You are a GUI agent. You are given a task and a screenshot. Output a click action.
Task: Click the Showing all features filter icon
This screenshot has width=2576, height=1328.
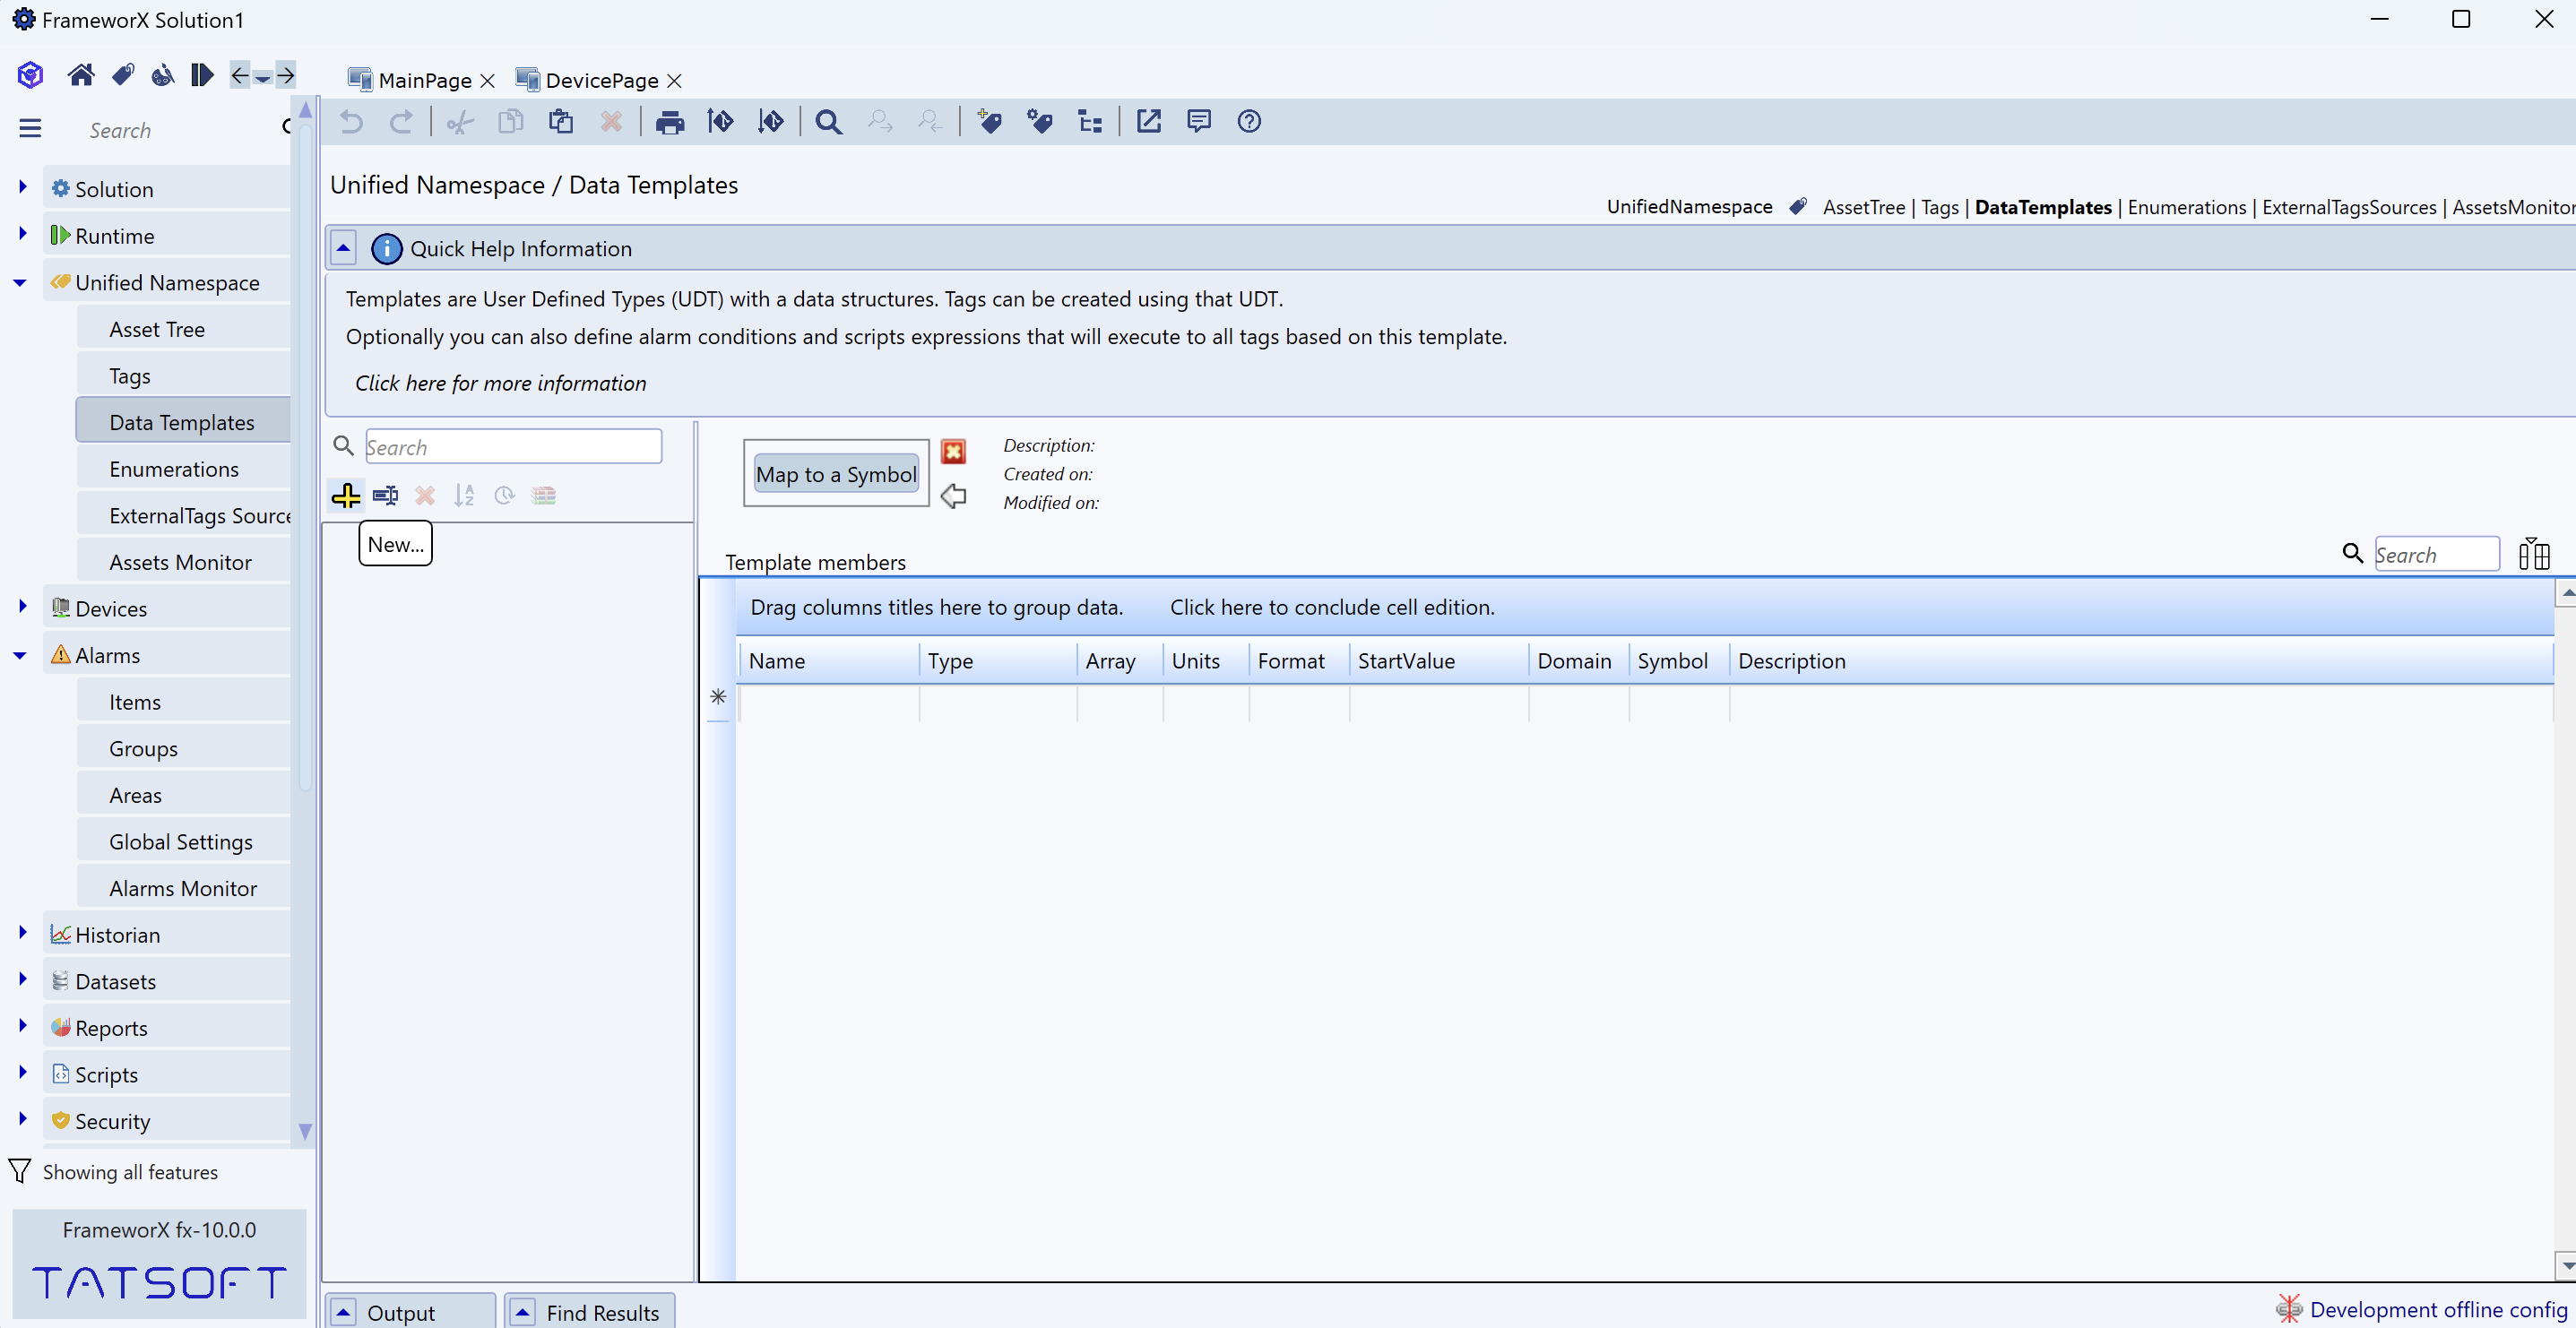19,1171
